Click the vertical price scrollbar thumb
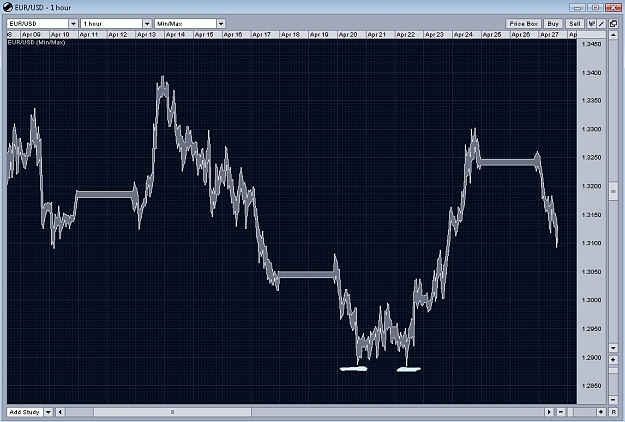 point(613,192)
